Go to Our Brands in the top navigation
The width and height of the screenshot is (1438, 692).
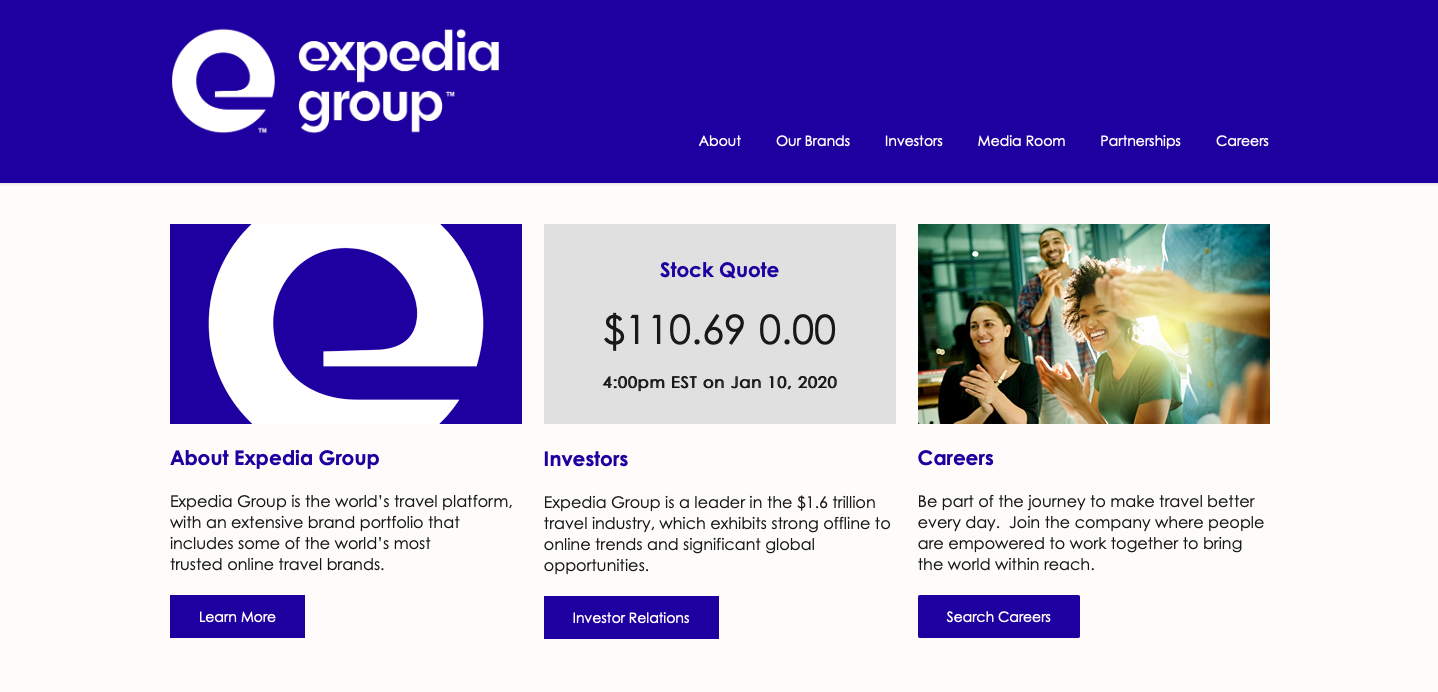(x=812, y=141)
